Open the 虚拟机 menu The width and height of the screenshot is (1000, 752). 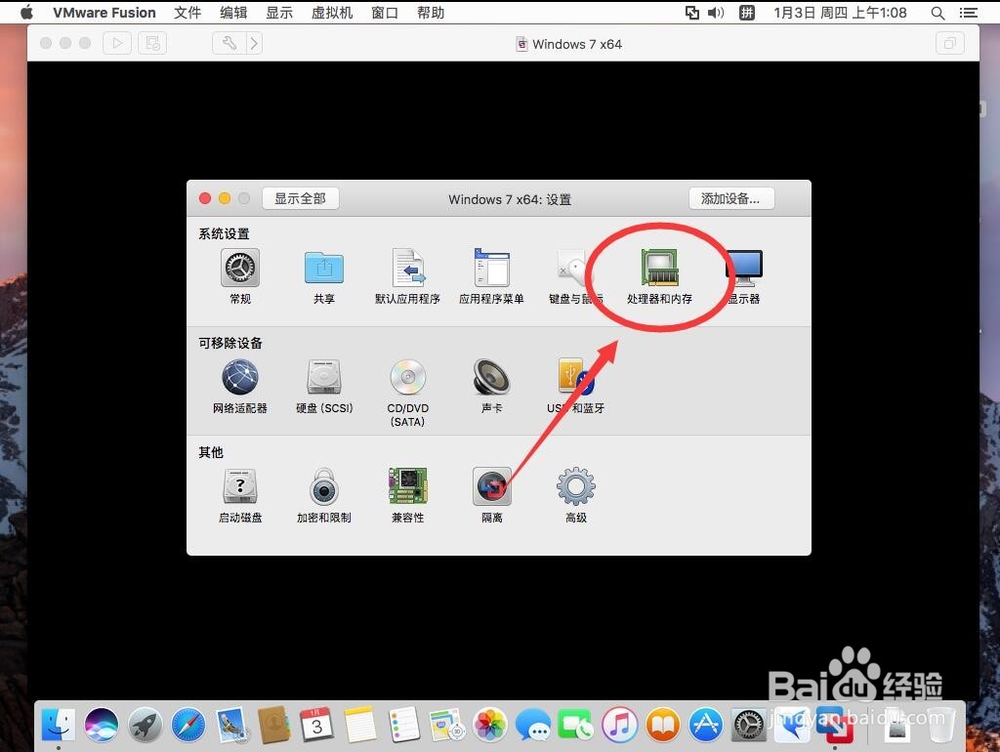coord(332,13)
